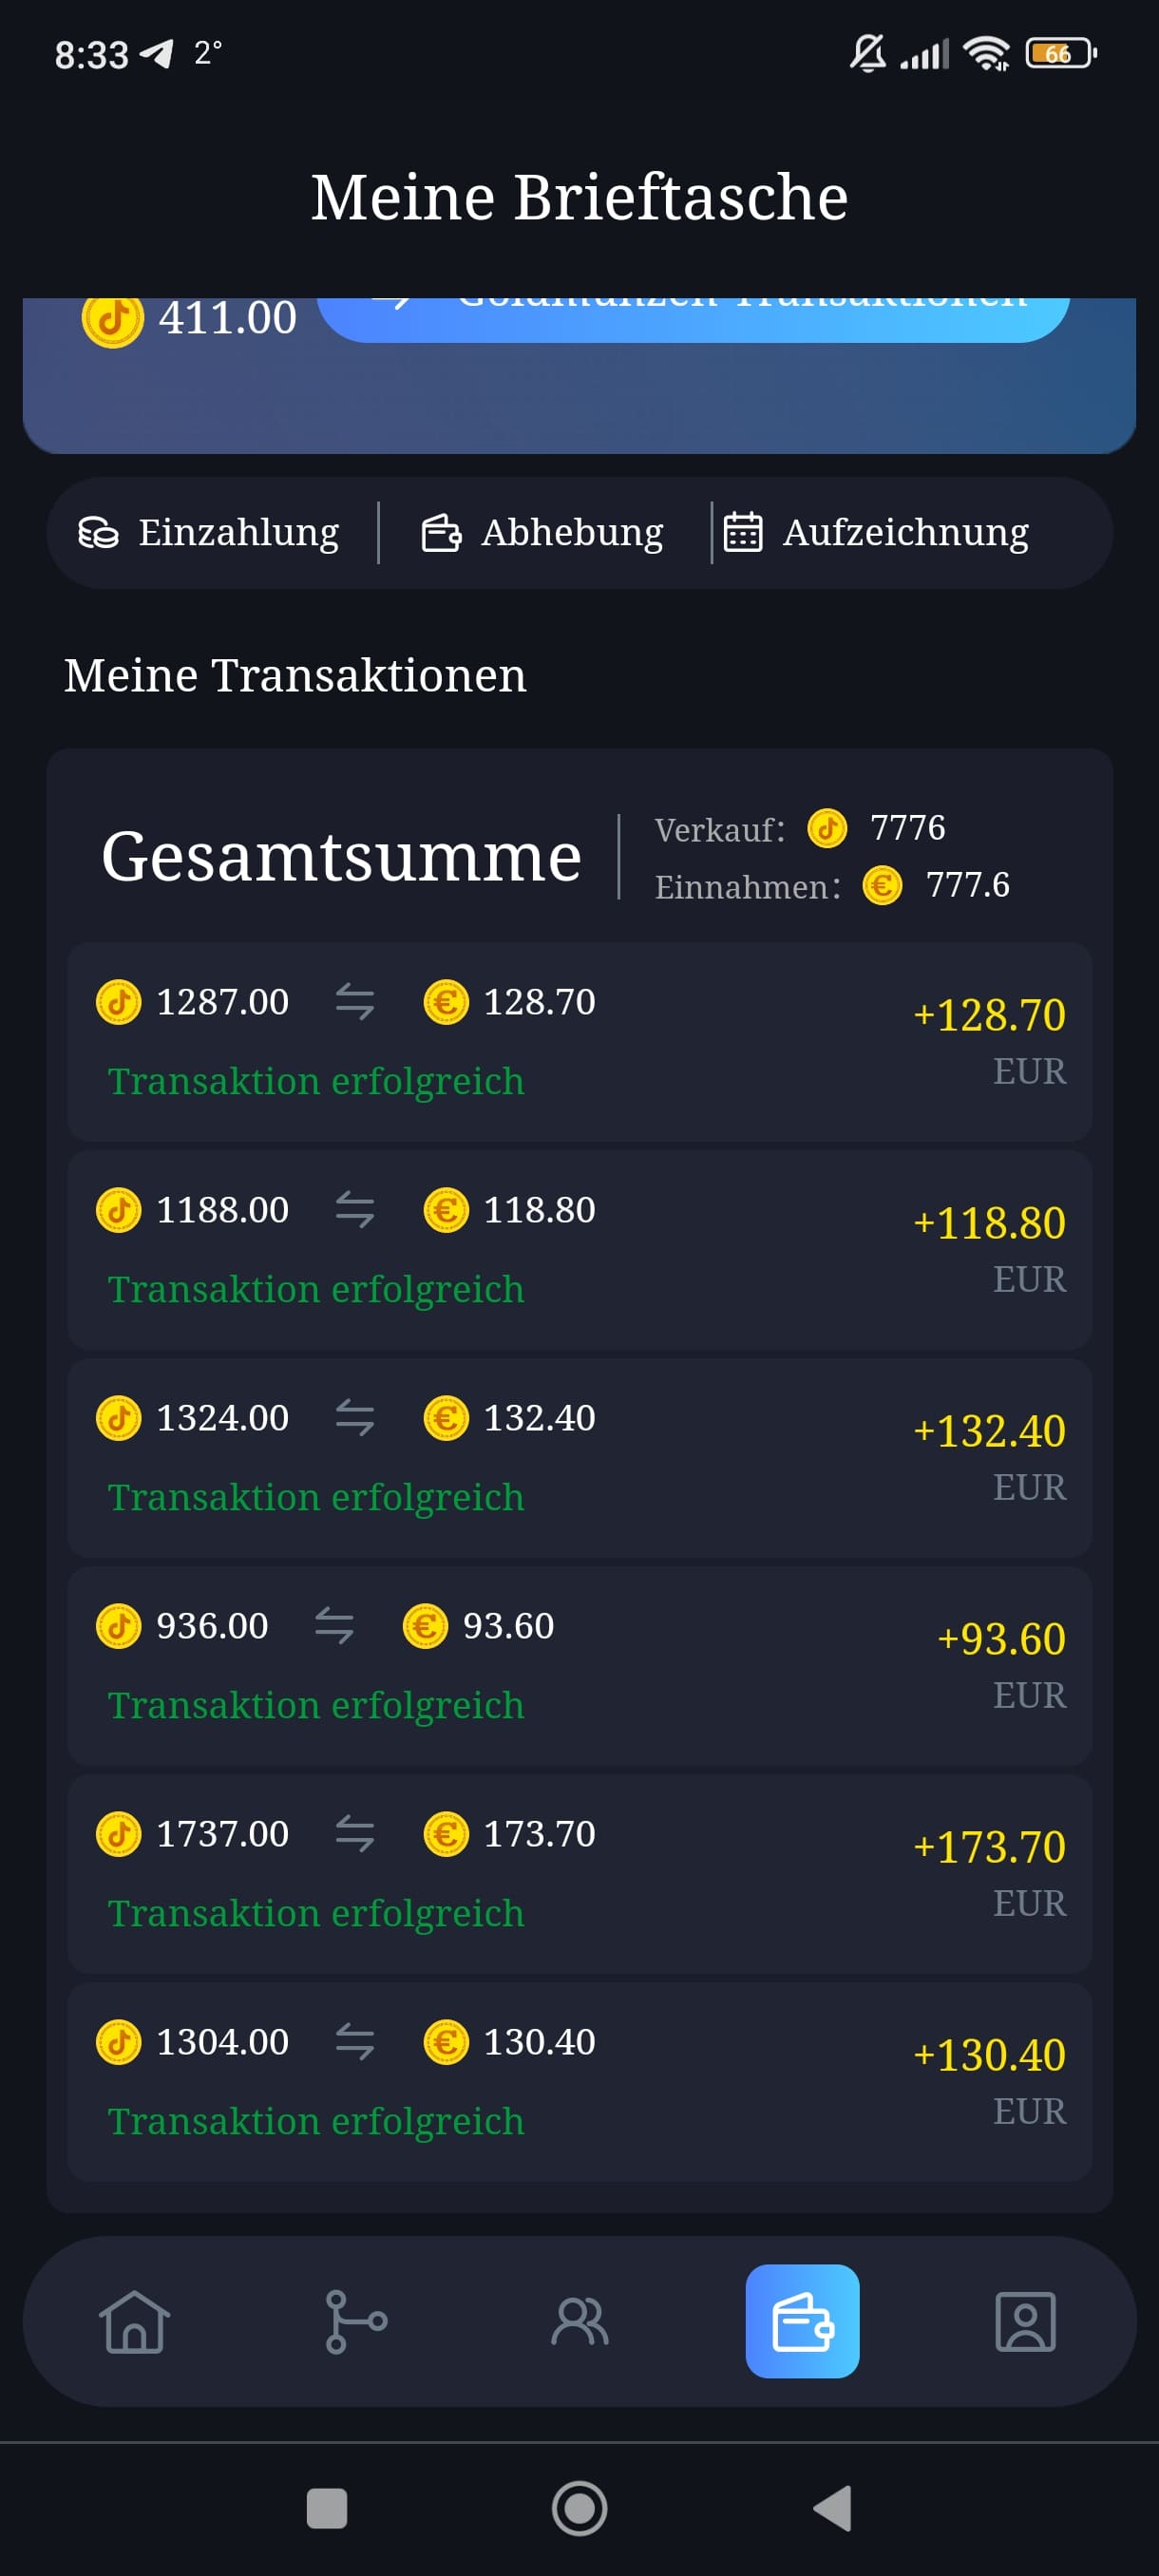Image resolution: width=1159 pixels, height=2576 pixels.
Task: Tap the branch network icon in bottom bar
Action: click(x=356, y=2321)
